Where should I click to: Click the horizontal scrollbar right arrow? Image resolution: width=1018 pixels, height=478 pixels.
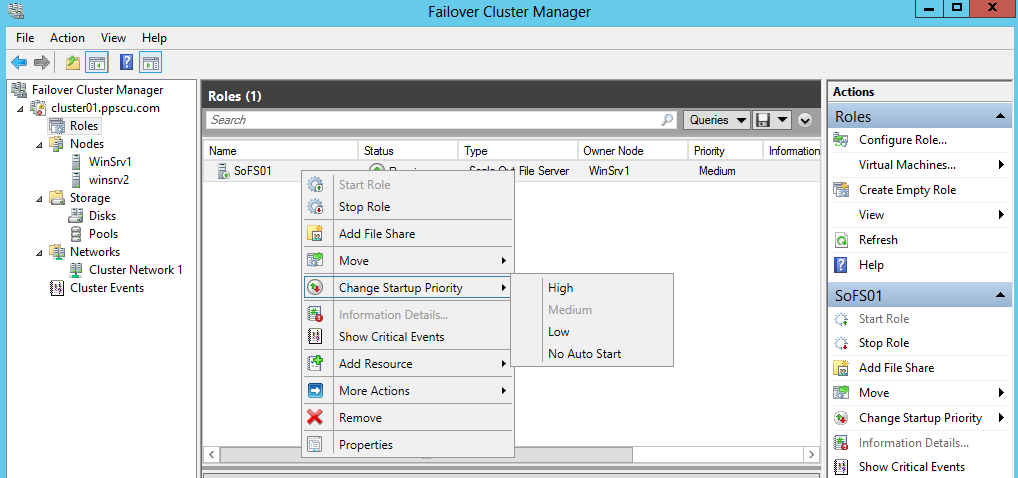click(811, 454)
